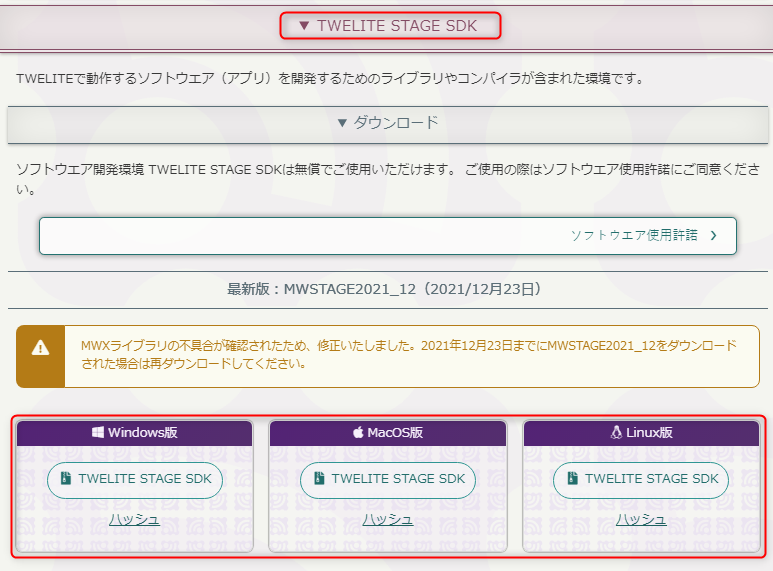
Task: Click the MWX library warning notice text
Action: 409,355
